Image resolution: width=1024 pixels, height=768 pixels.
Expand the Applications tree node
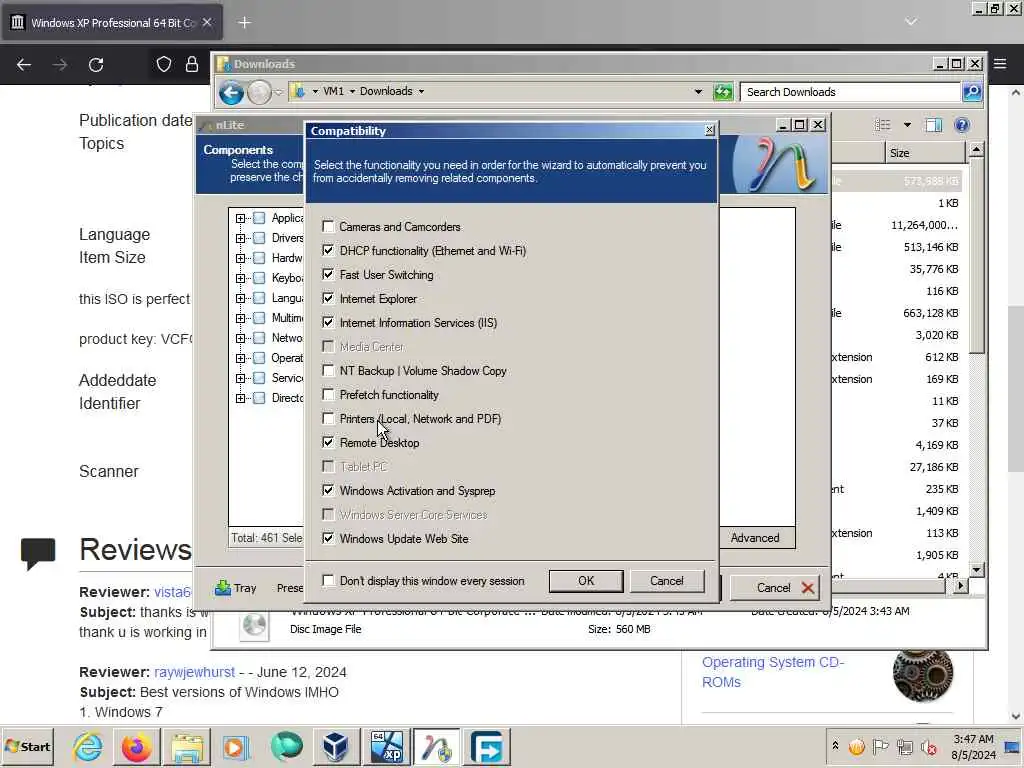(240, 218)
